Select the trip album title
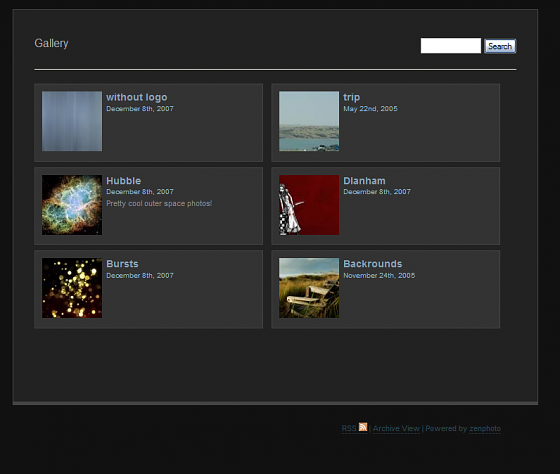Image resolution: width=560 pixels, height=474 pixels. click(351, 97)
